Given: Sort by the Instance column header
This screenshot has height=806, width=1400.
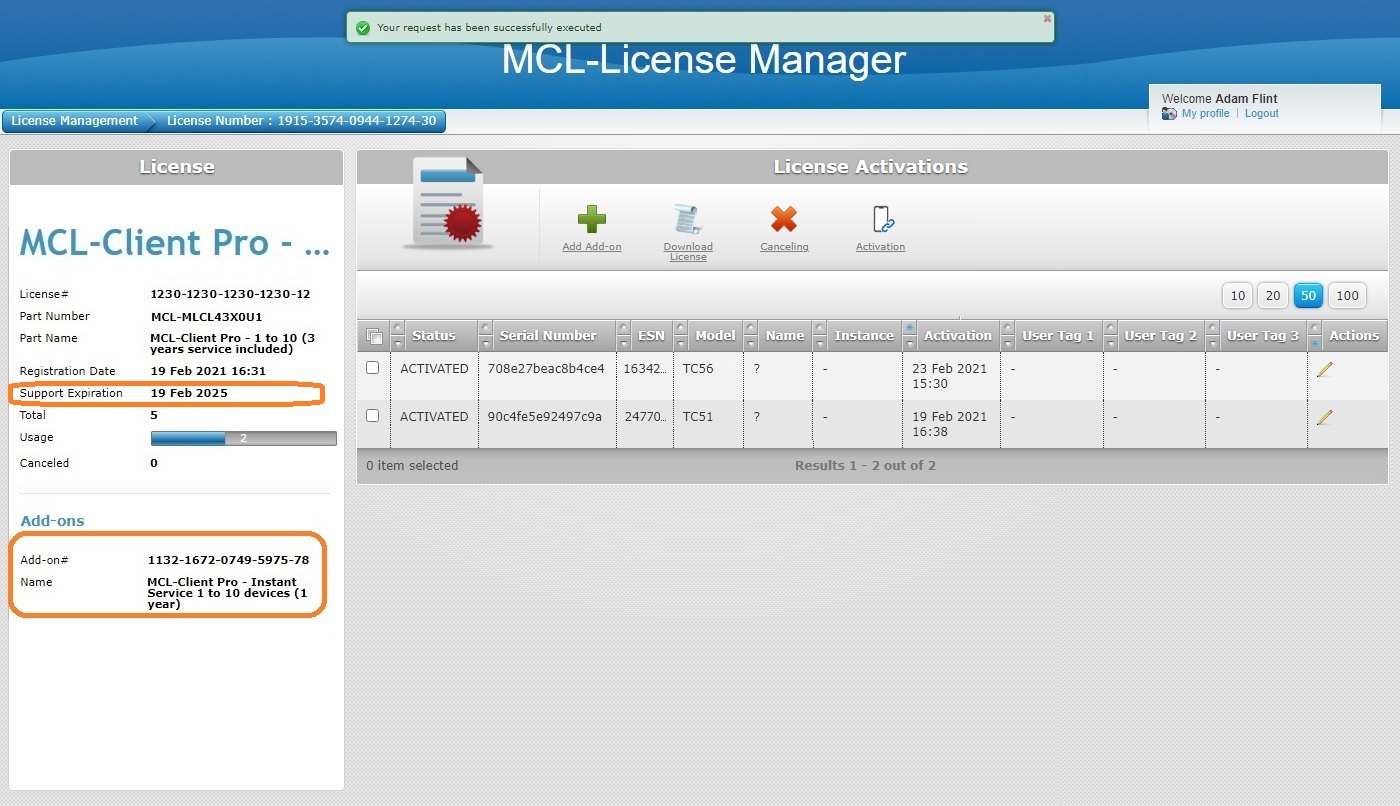Looking at the screenshot, I should (864, 336).
